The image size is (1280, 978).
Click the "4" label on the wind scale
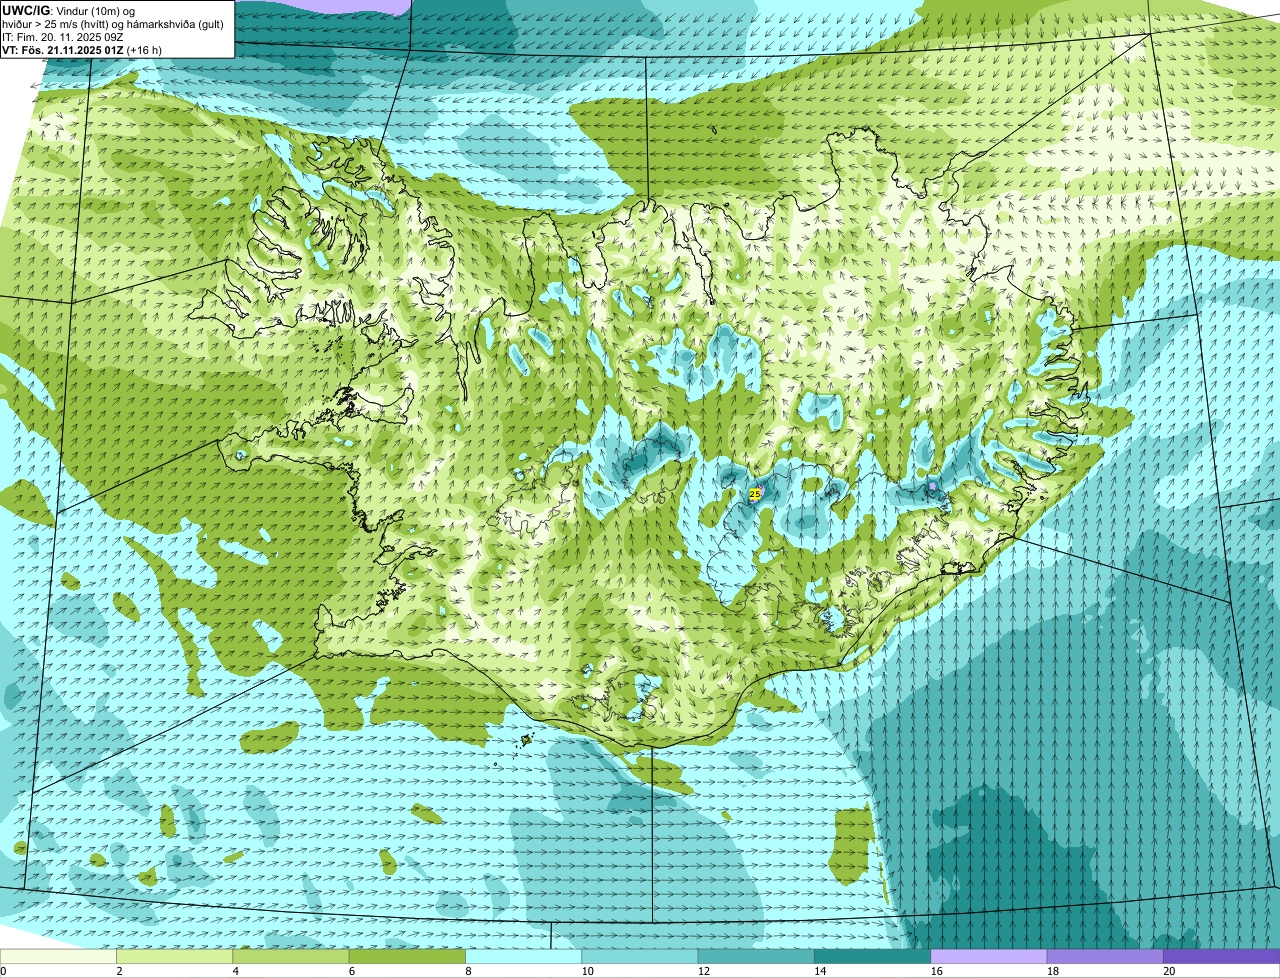tap(235, 971)
